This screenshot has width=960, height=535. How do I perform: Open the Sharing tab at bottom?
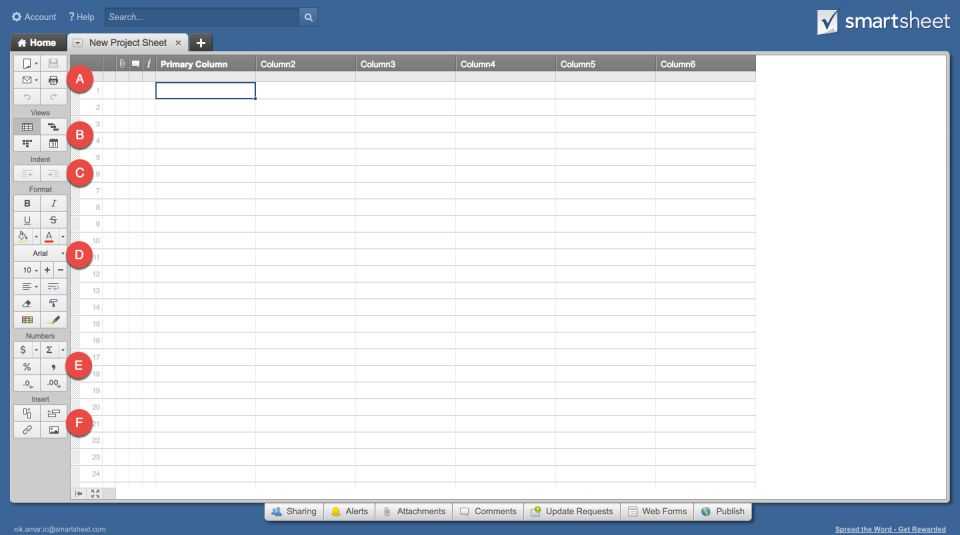(x=293, y=511)
